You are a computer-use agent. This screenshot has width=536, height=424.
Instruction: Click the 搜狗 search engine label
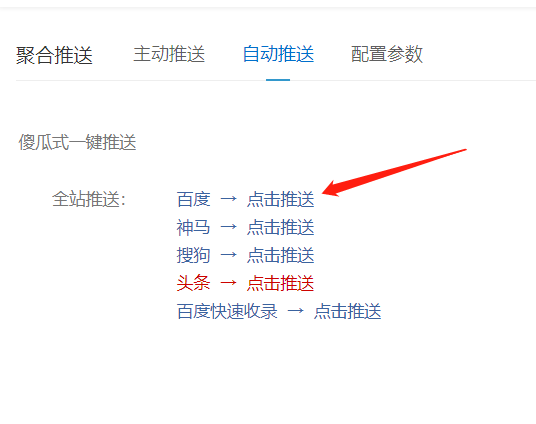pyautogui.click(x=193, y=255)
